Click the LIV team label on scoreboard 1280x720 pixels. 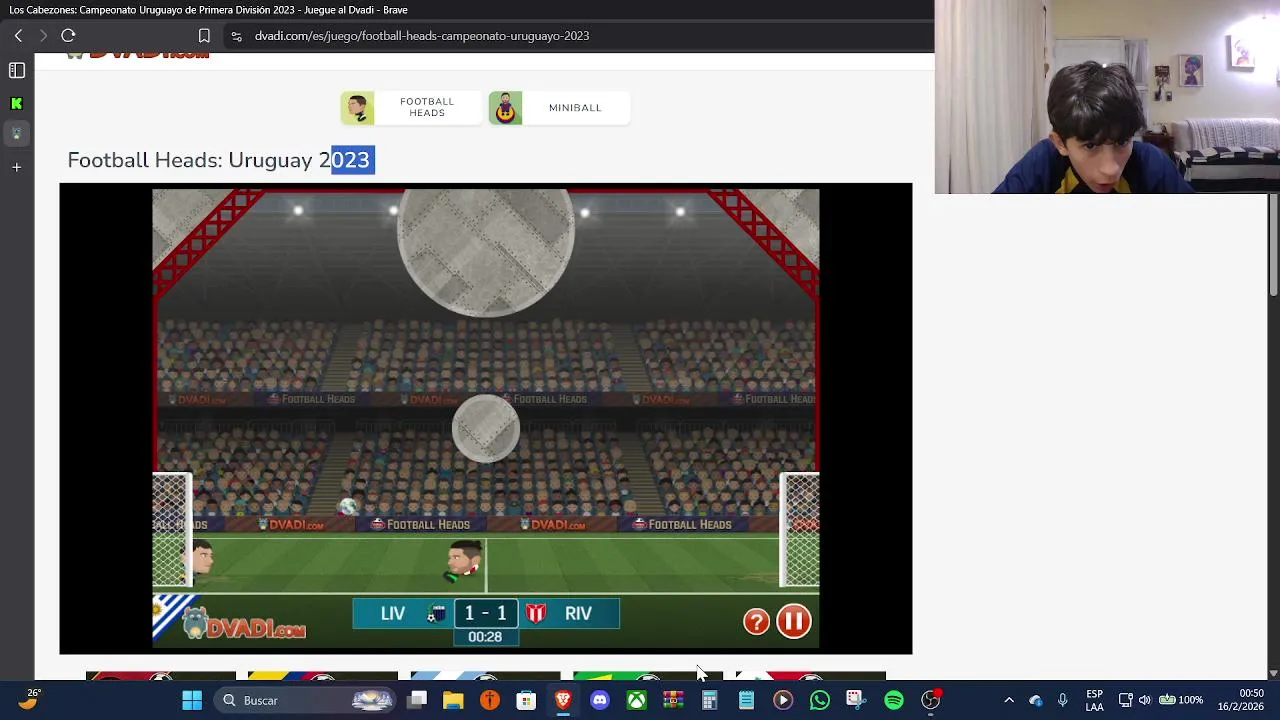tap(392, 613)
